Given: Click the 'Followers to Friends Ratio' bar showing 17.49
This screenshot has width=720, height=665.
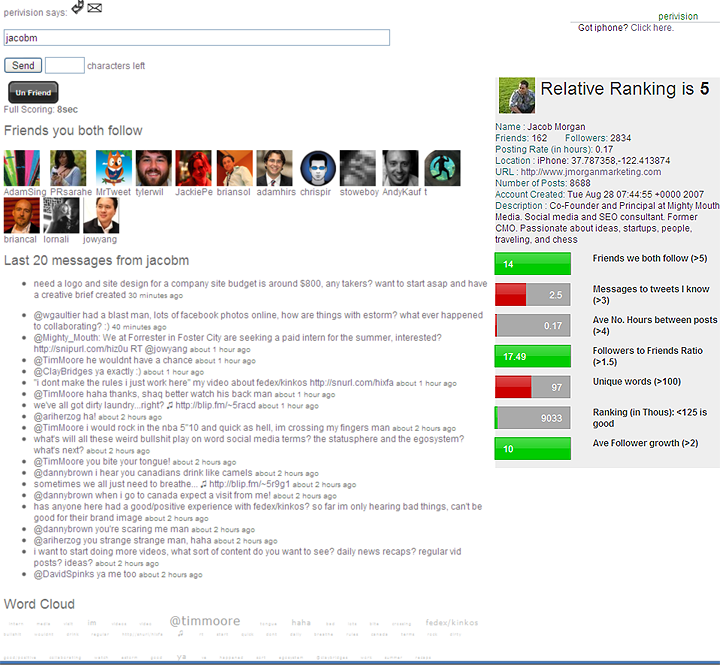Looking at the screenshot, I should 533,356.
